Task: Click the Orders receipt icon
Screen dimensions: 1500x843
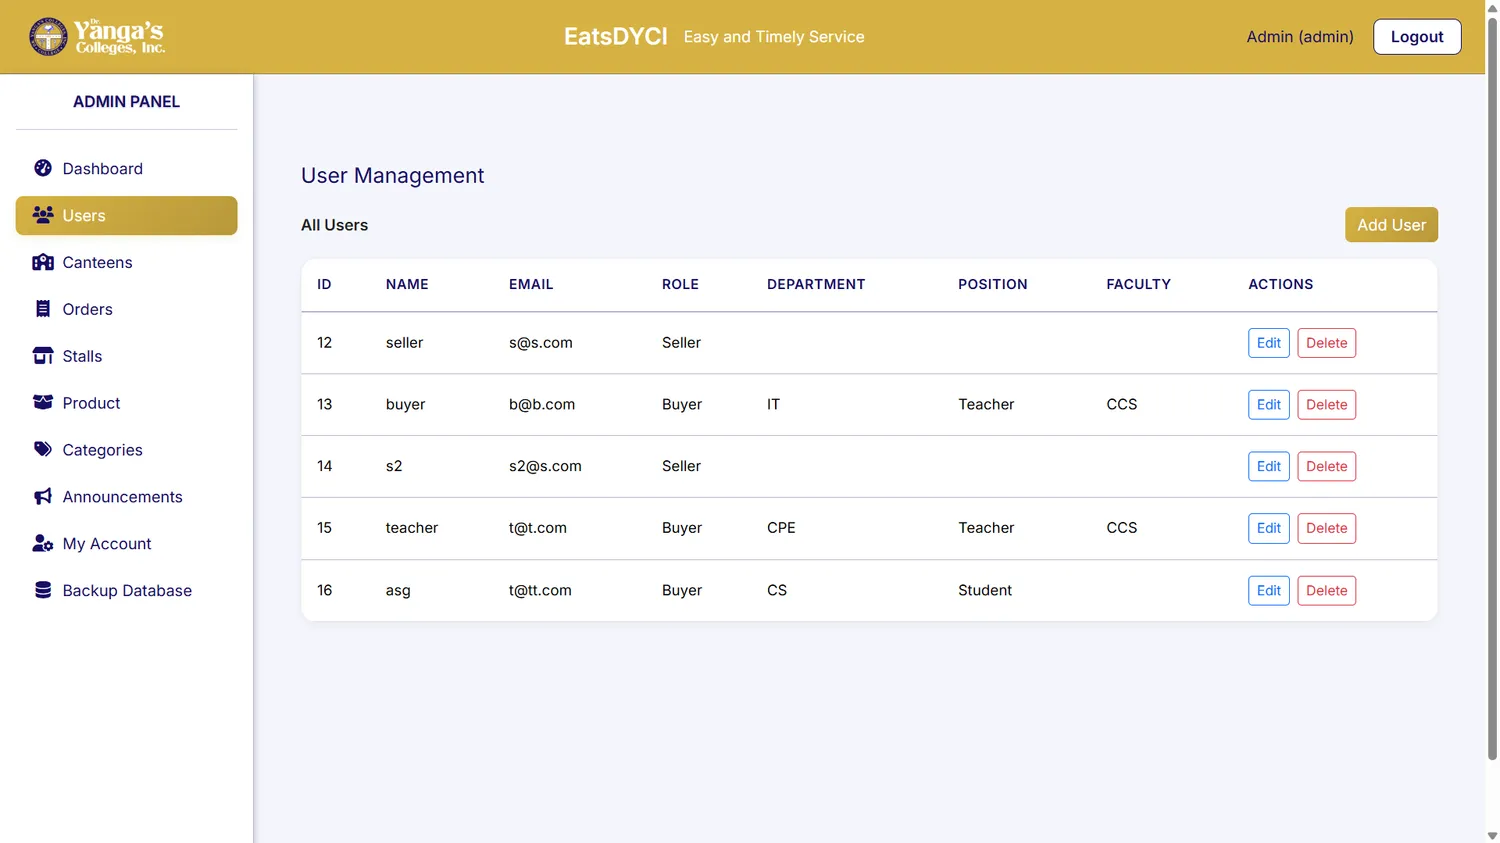Action: tap(43, 309)
